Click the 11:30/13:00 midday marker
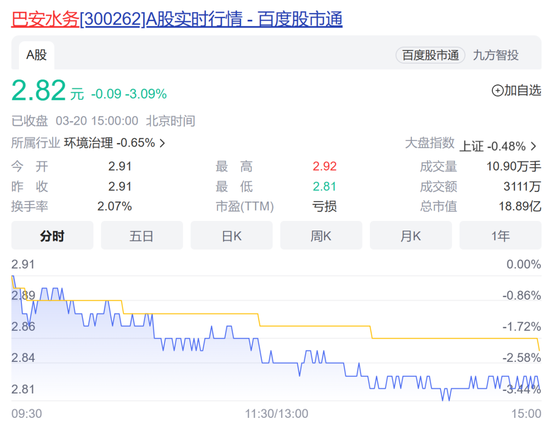The height and width of the screenshot is (425, 550). click(276, 414)
